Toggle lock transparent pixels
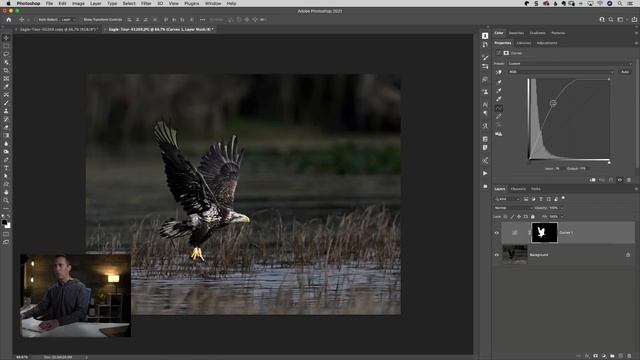 [505, 217]
